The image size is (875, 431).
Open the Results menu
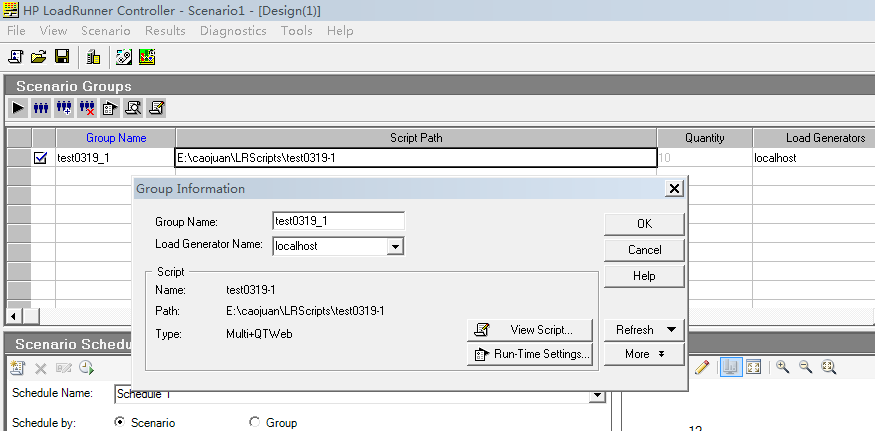(165, 31)
